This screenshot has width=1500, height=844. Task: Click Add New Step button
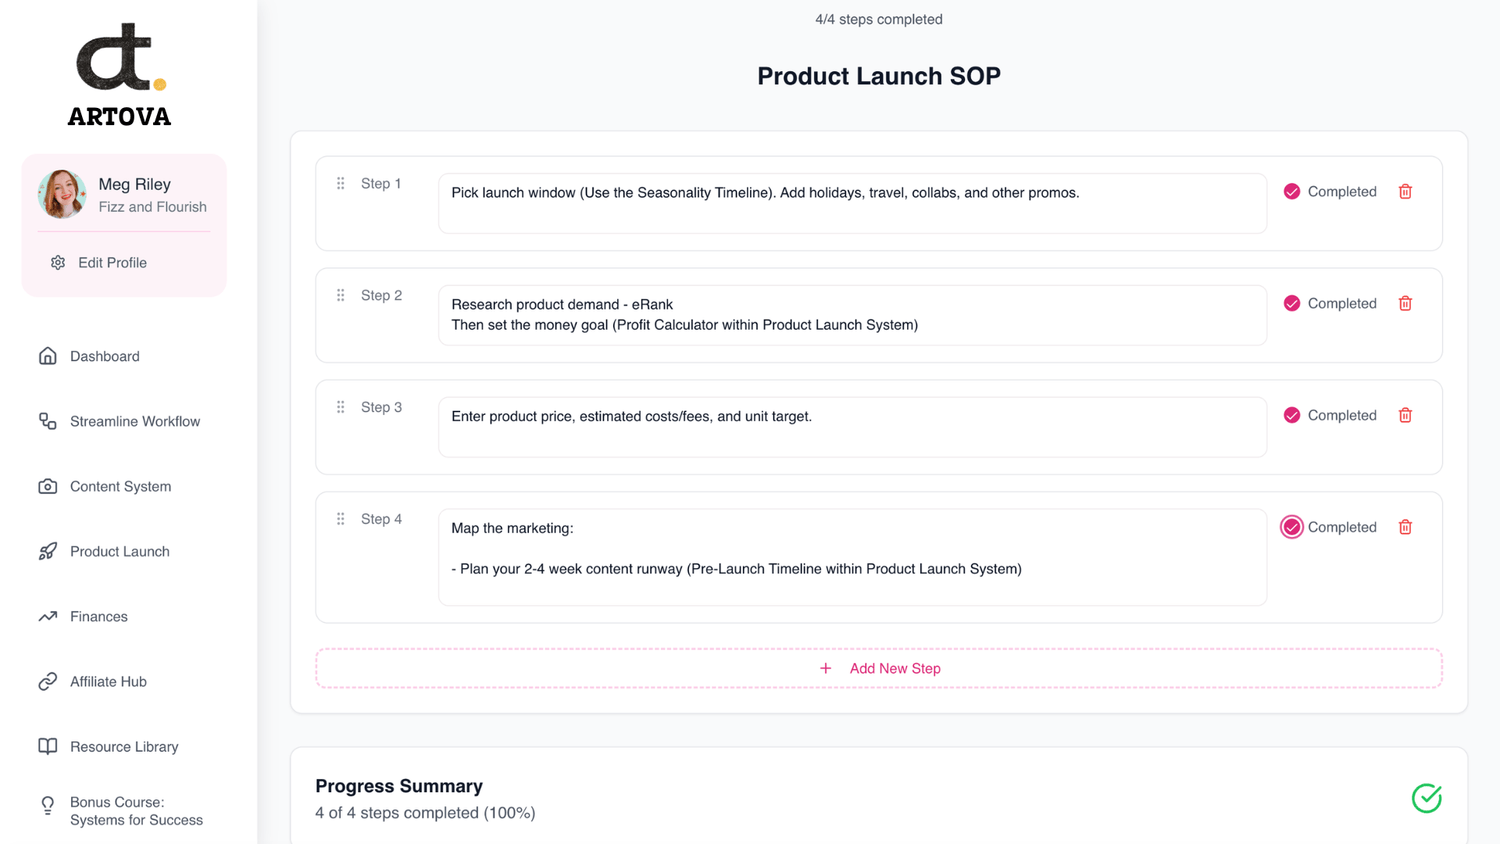tap(879, 669)
